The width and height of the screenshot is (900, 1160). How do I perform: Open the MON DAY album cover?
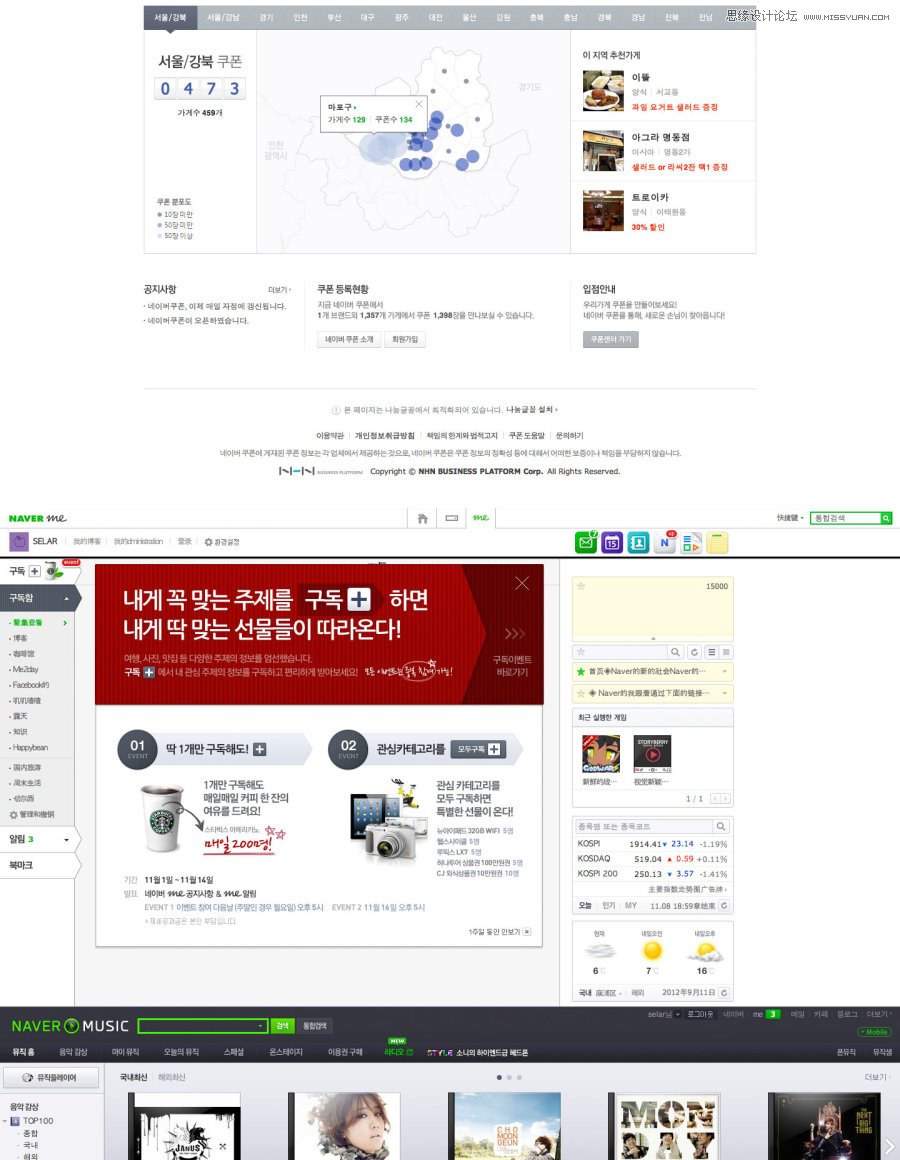pos(664,1126)
